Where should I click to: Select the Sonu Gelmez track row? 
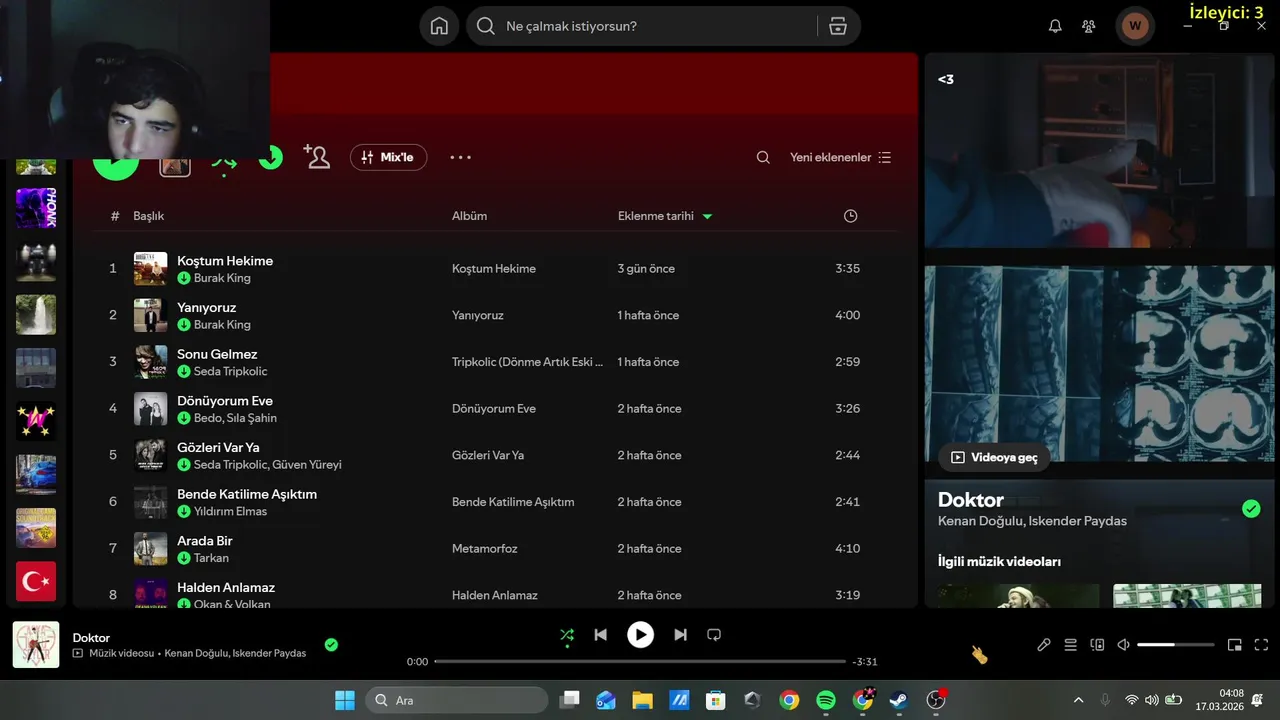[x=496, y=362]
